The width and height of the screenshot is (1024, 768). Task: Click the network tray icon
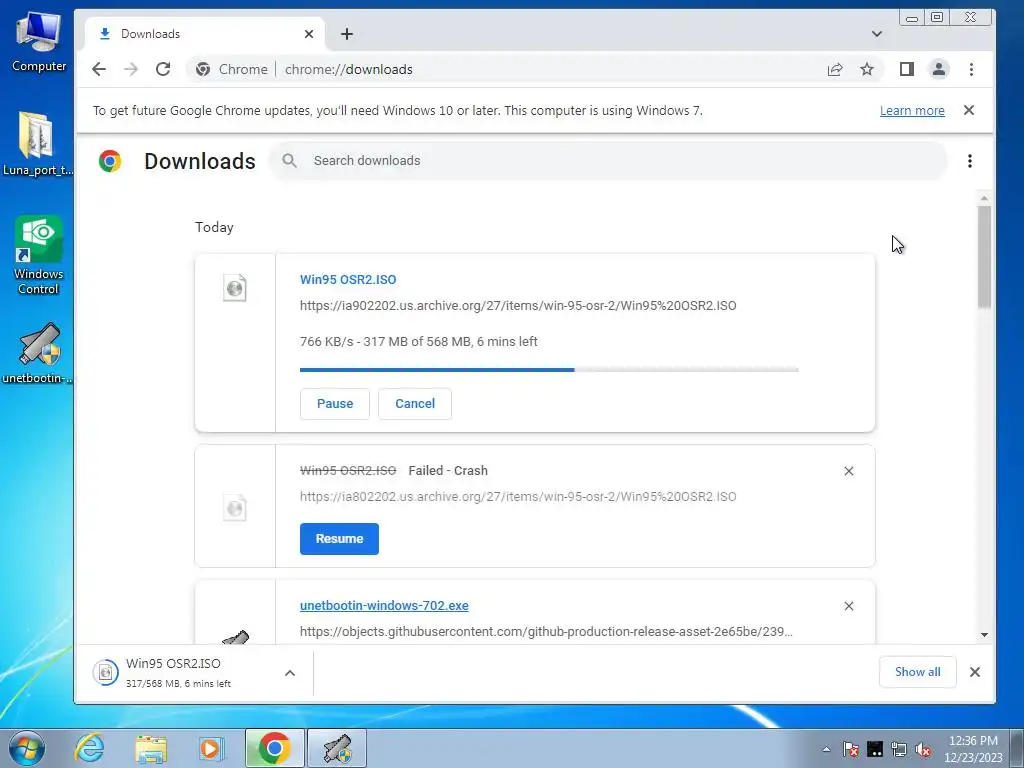(899, 749)
